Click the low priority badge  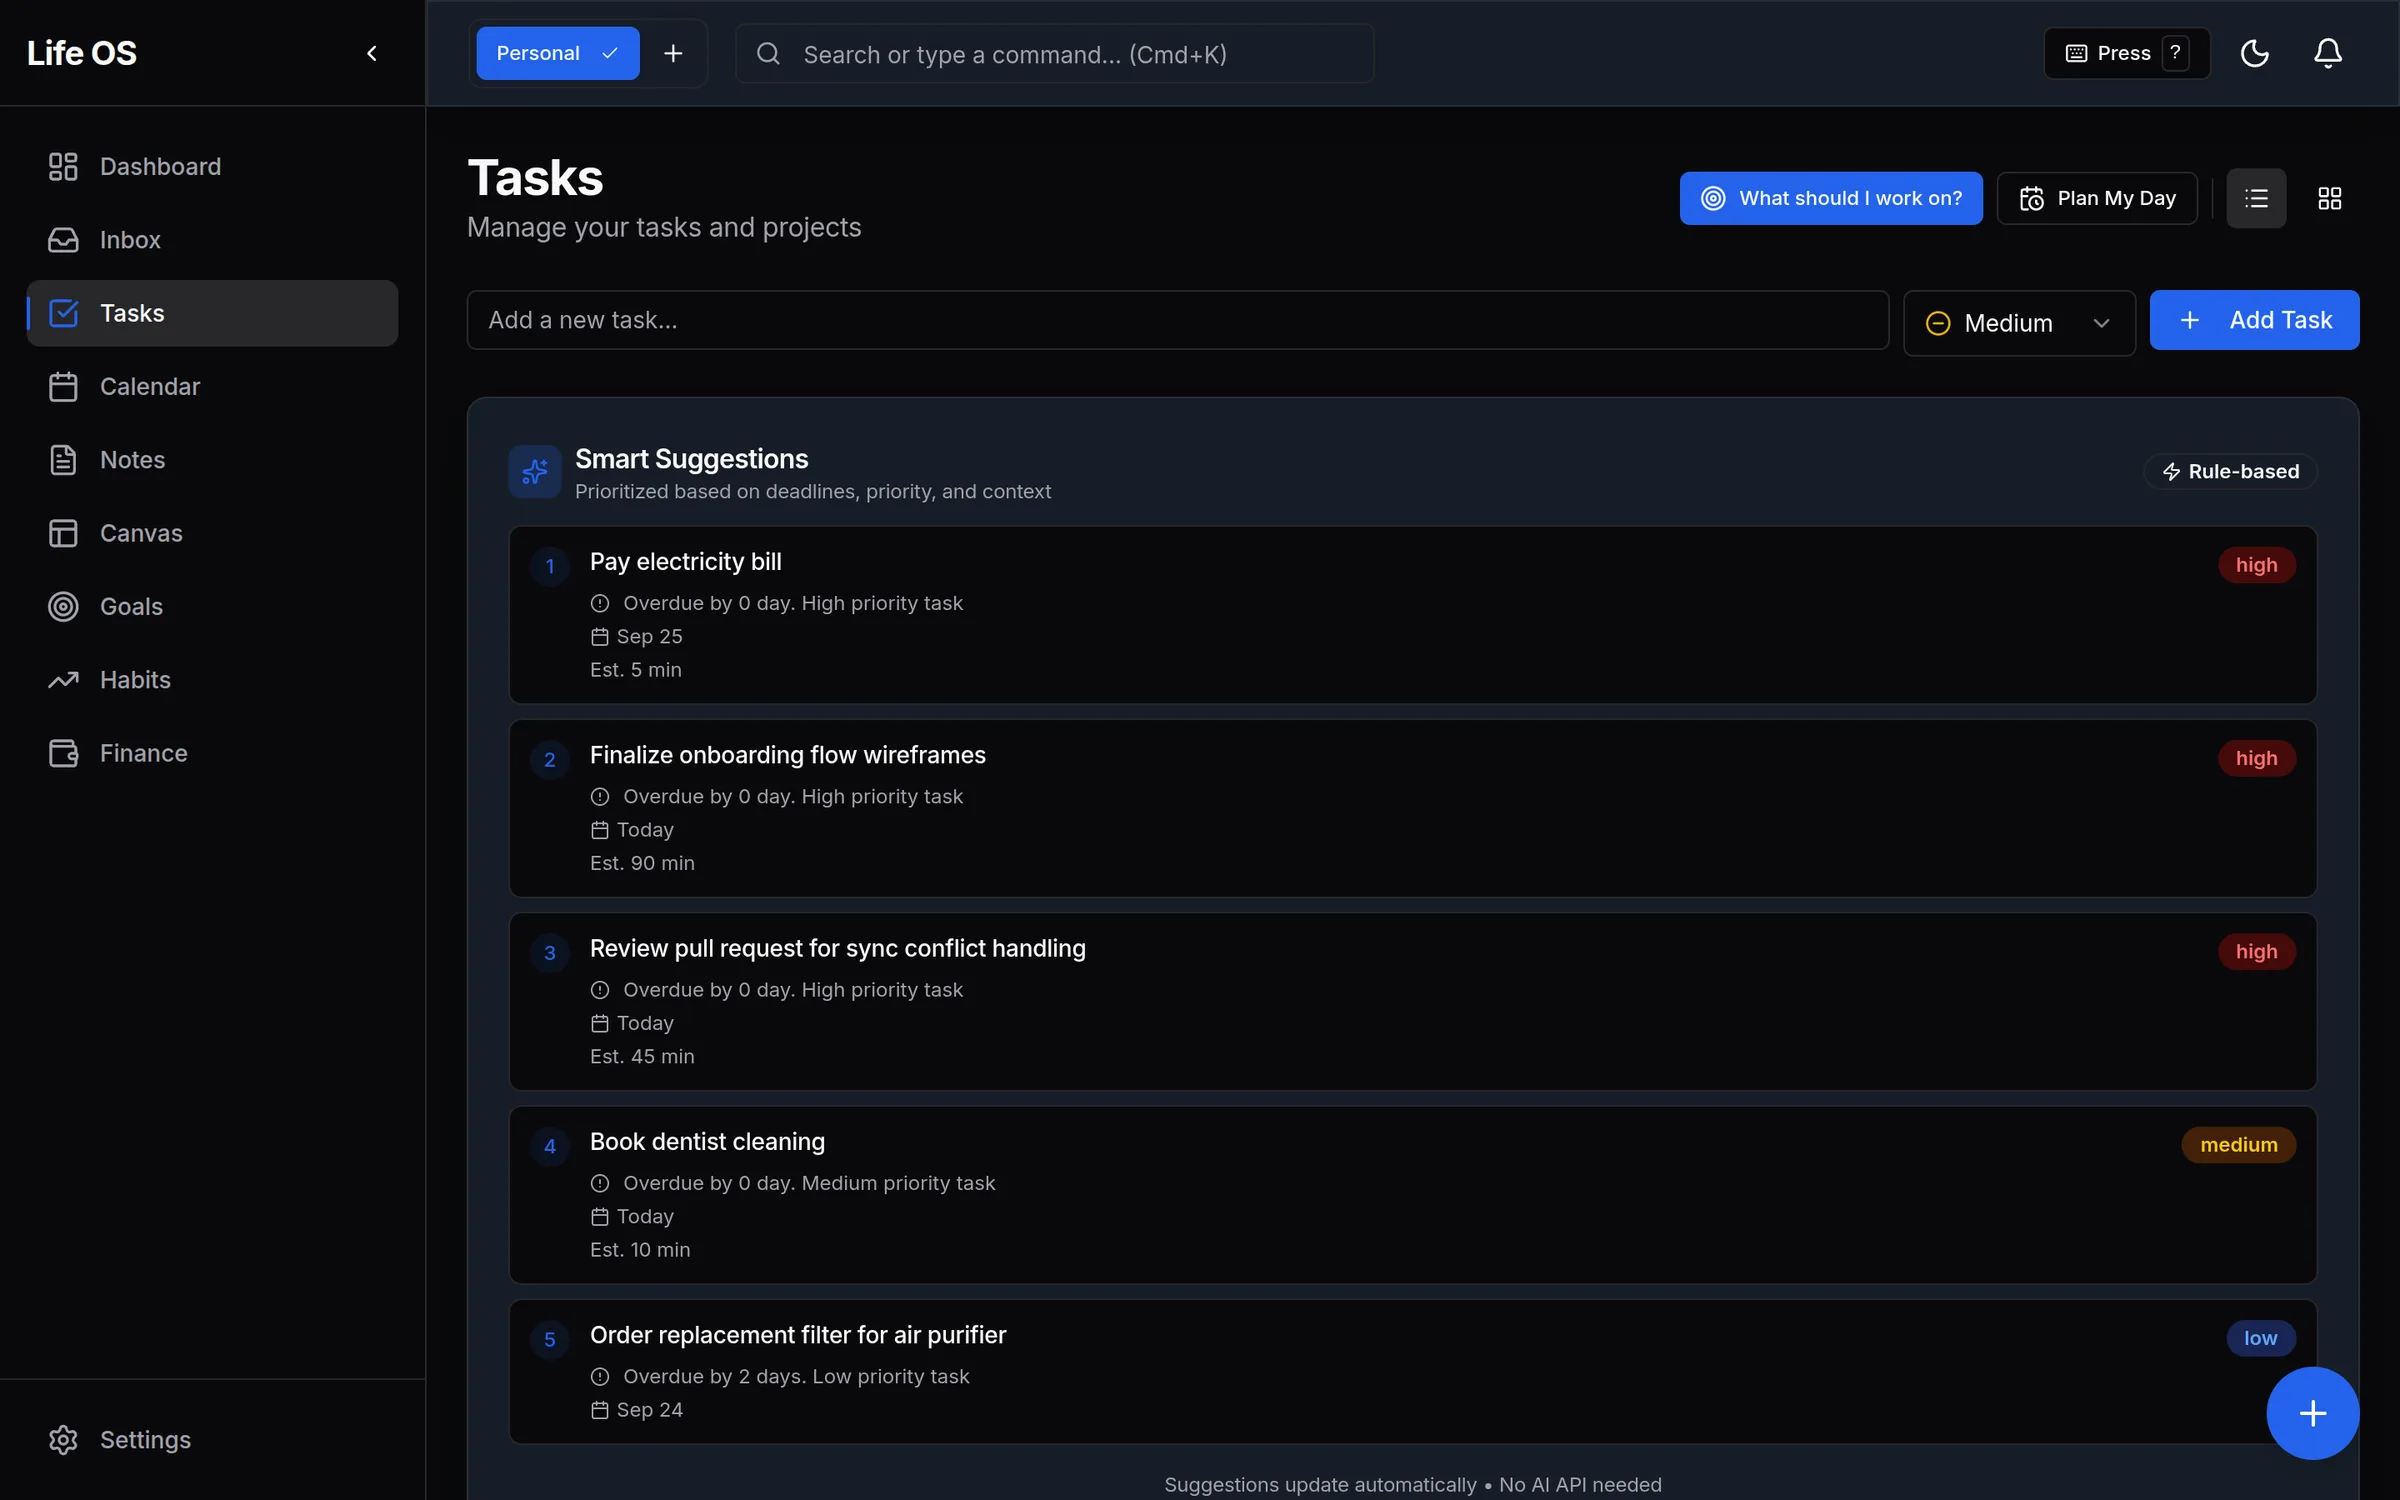point(2260,1338)
